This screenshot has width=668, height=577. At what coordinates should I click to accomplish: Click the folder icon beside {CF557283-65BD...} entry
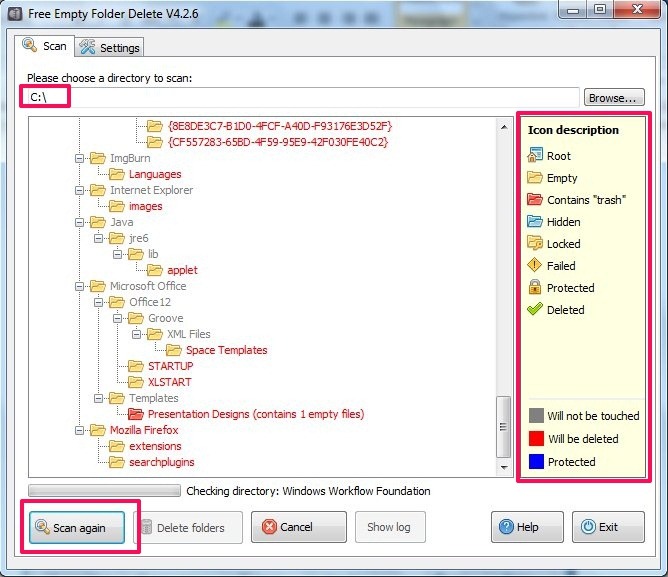[155, 142]
